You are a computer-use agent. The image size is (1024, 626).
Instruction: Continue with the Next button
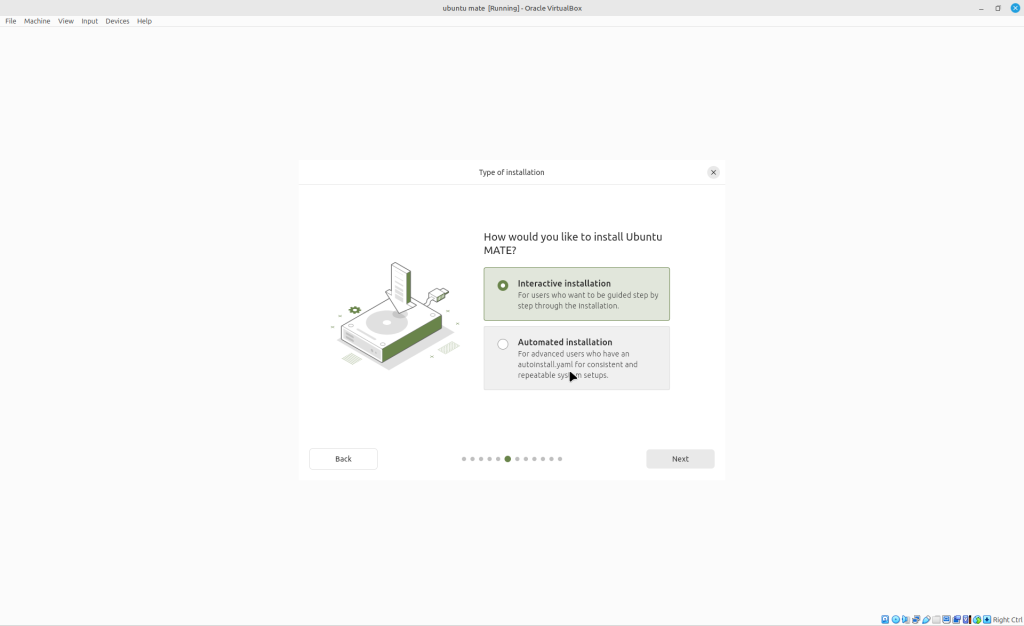(x=680, y=459)
